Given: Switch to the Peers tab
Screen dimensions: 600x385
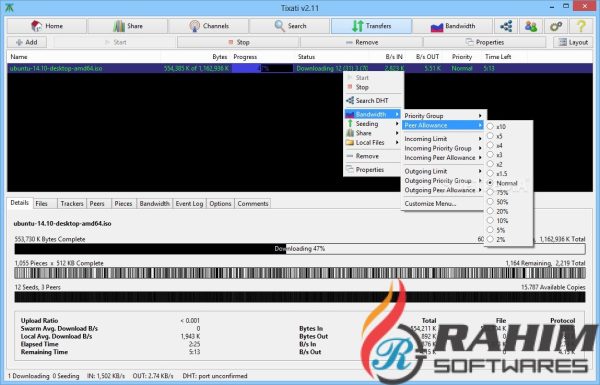Looking at the screenshot, I should pos(99,204).
